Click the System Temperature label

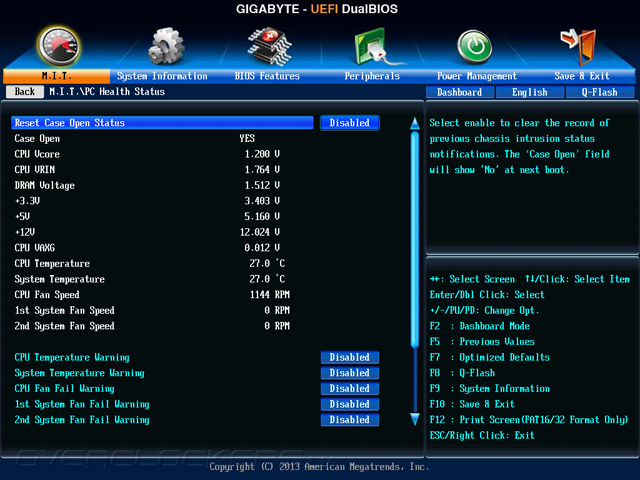pyautogui.click(x=60, y=279)
